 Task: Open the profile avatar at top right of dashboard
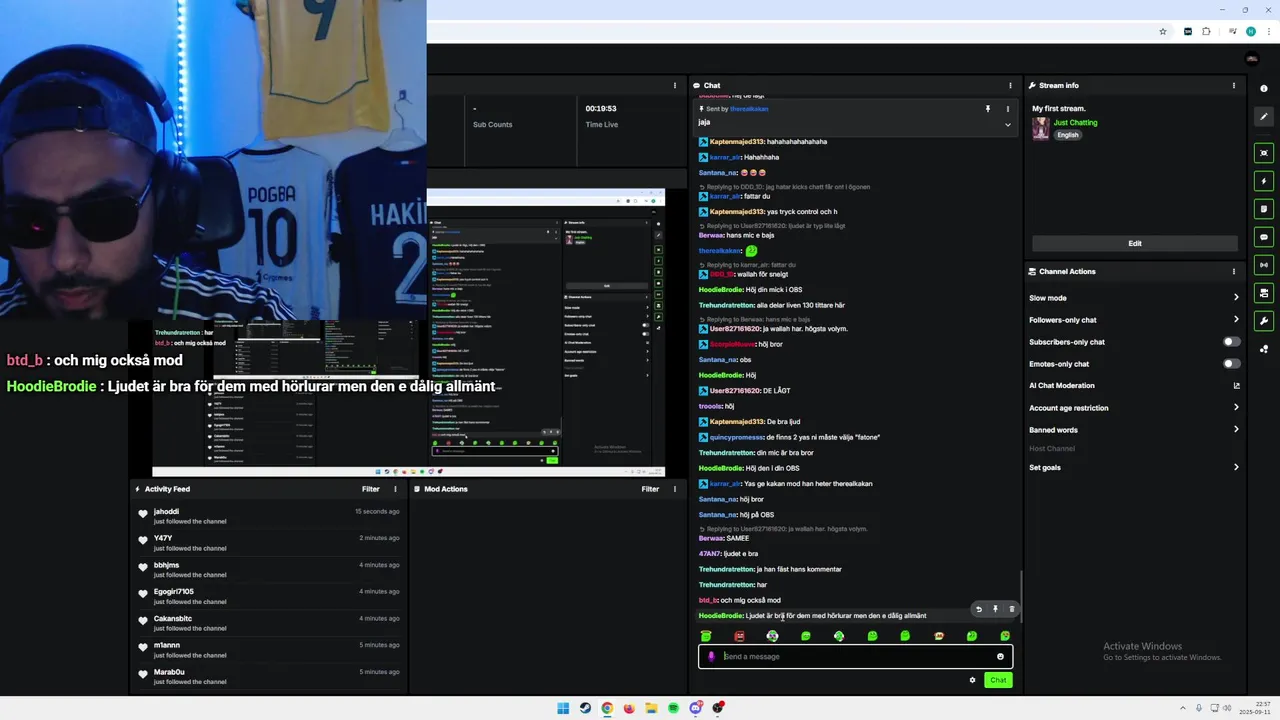(1251, 59)
